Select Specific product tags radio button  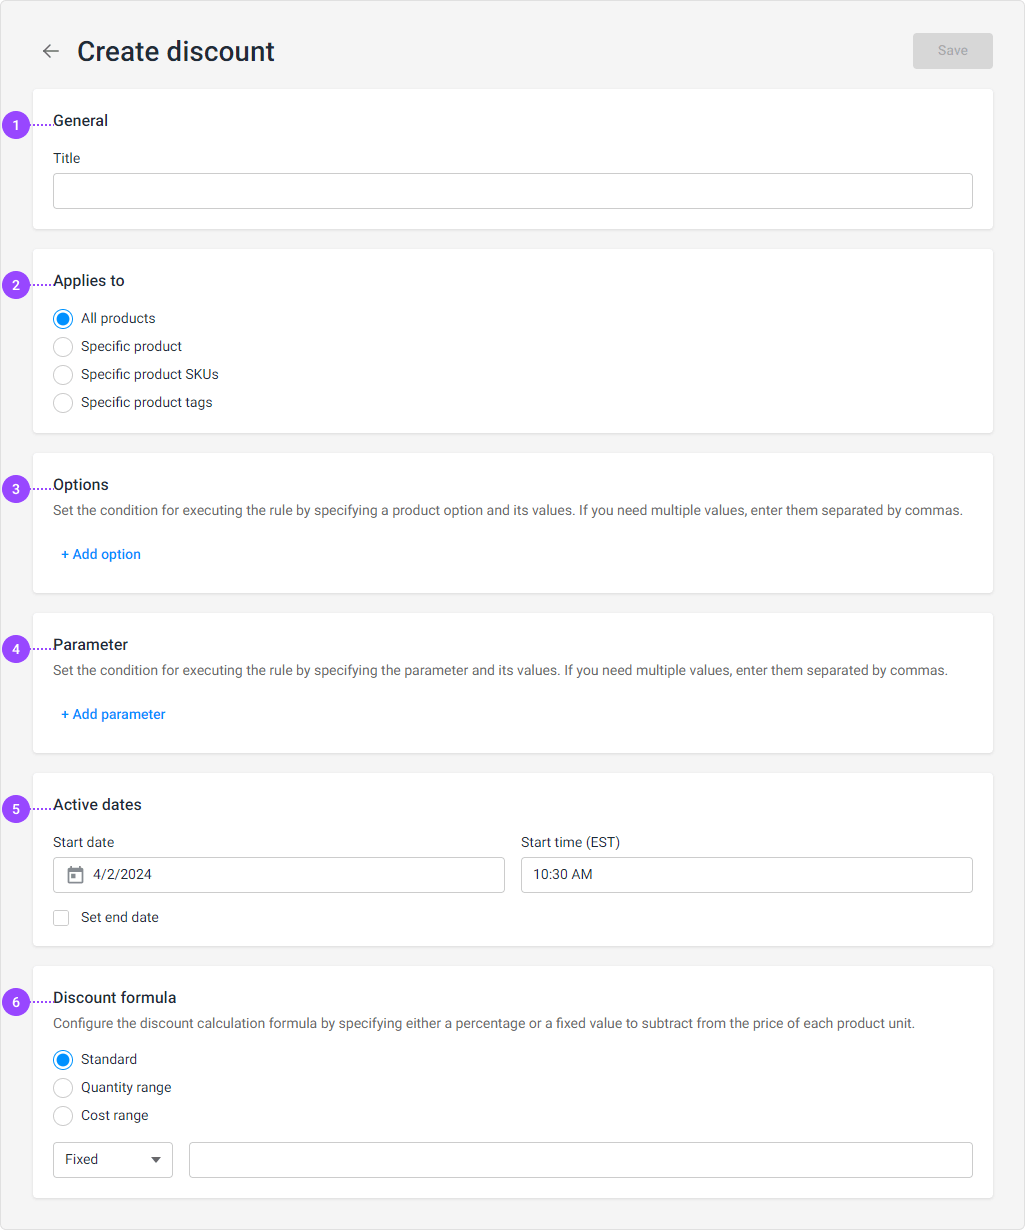click(63, 403)
